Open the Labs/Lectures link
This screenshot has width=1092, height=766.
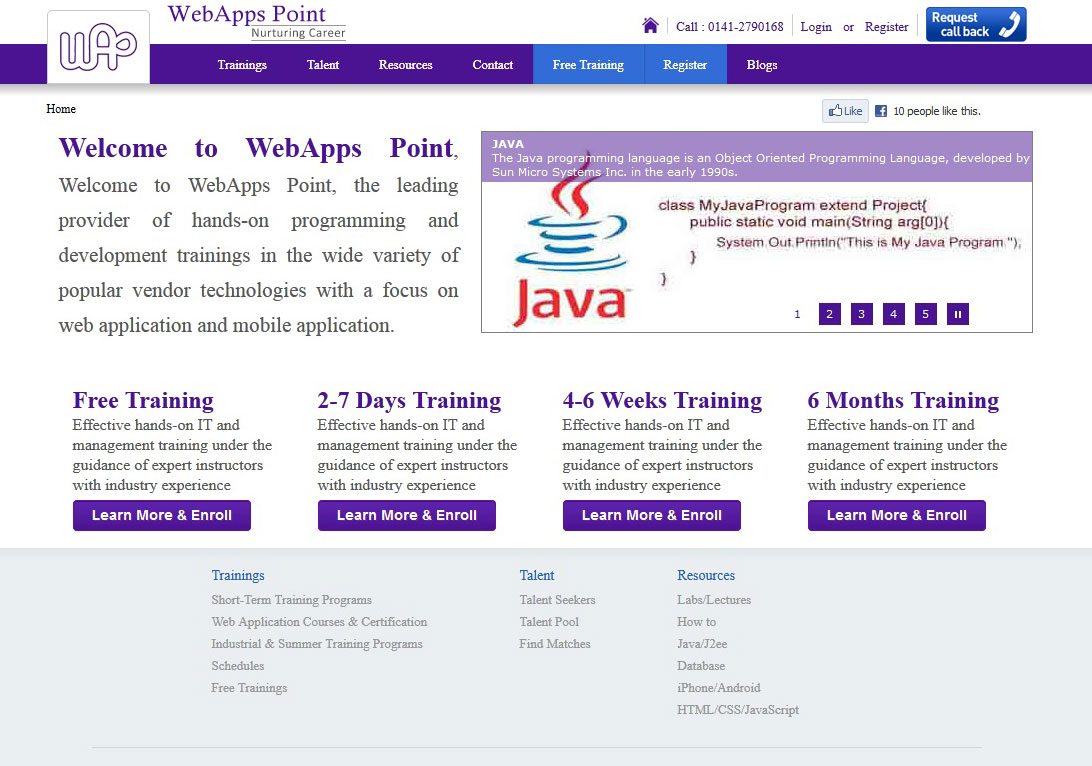tap(714, 600)
